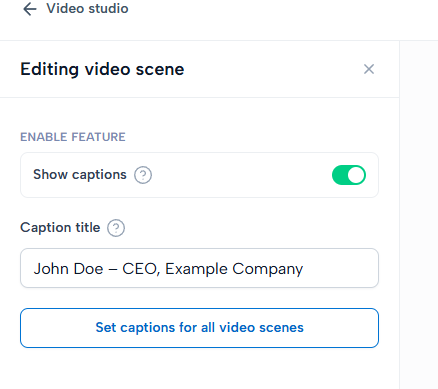The width and height of the screenshot is (438, 389).
Task: Return to Video studio via left arrow
Action: (x=29, y=9)
